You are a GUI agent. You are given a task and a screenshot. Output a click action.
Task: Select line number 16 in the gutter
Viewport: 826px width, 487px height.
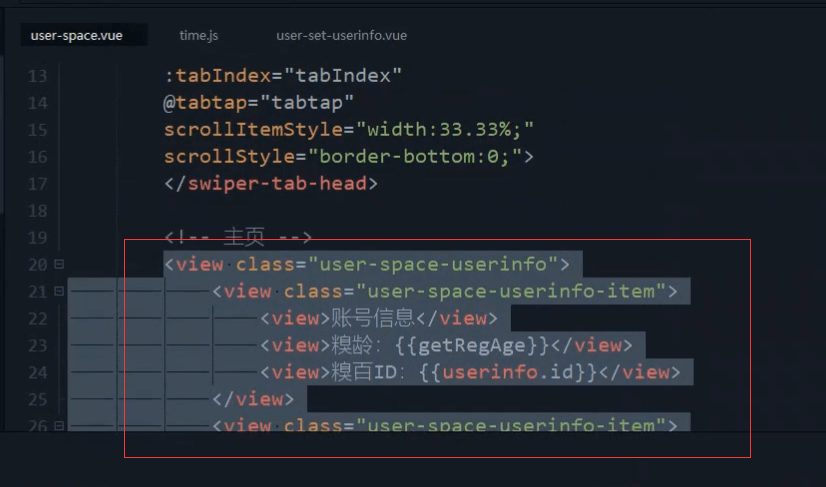(37, 157)
